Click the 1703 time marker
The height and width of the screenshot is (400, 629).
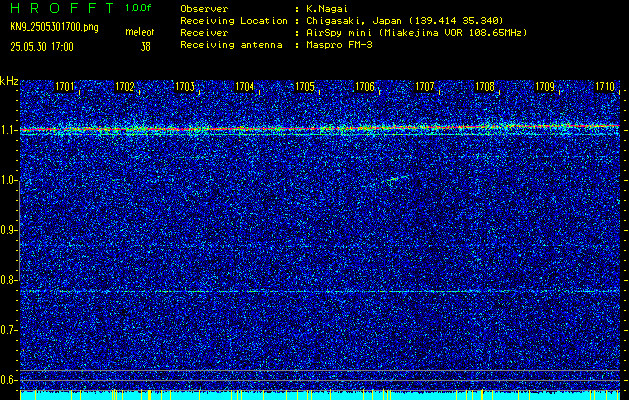pos(185,86)
